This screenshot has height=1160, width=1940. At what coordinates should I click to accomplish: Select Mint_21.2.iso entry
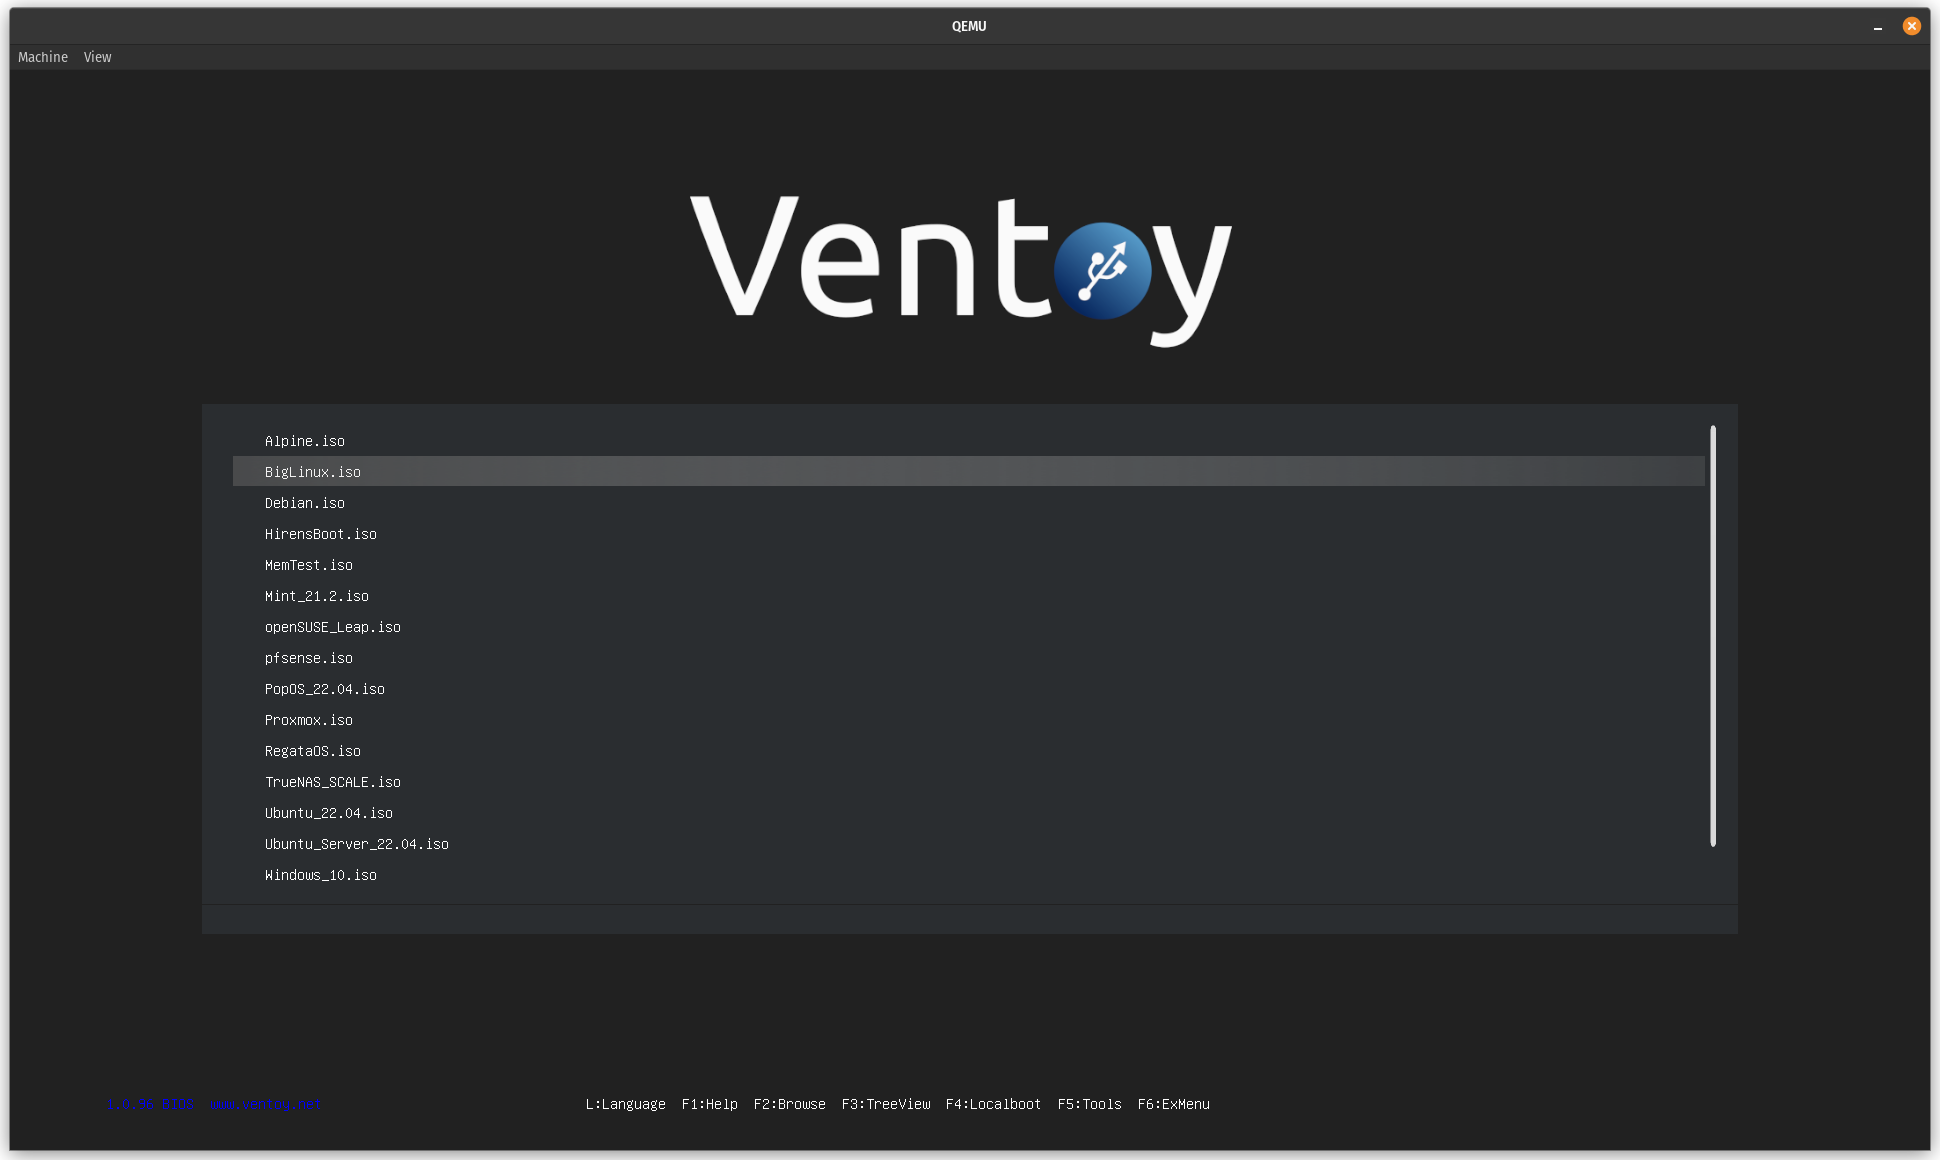tap(968, 596)
